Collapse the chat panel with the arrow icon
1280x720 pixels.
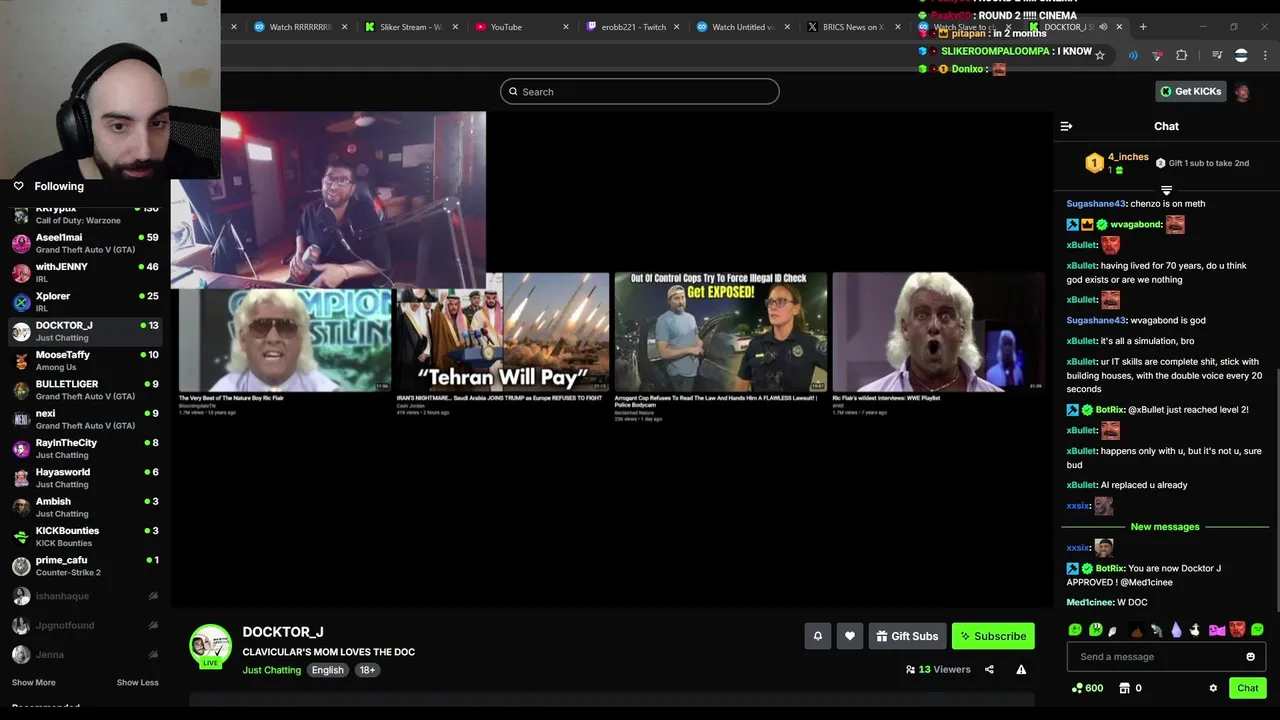click(x=1066, y=126)
